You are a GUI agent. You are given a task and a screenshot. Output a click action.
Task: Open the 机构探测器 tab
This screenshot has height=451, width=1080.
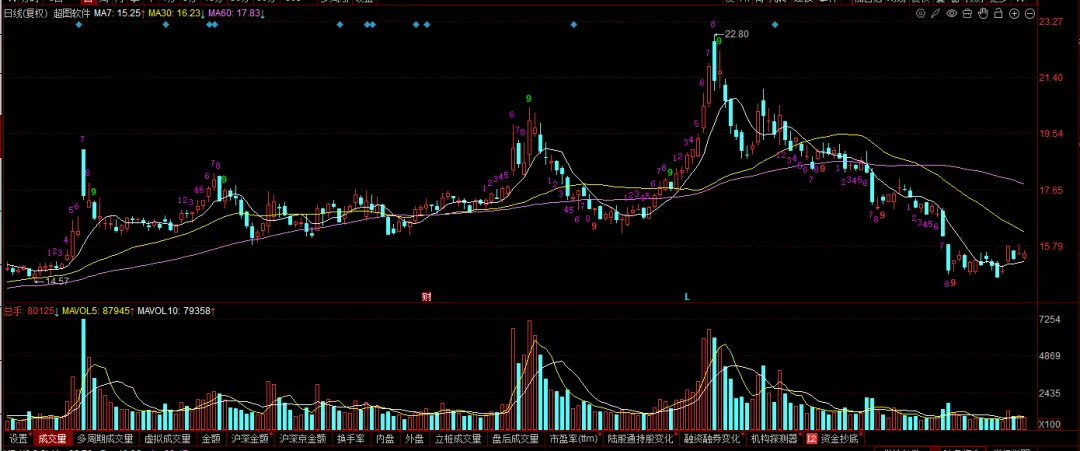[773, 438]
